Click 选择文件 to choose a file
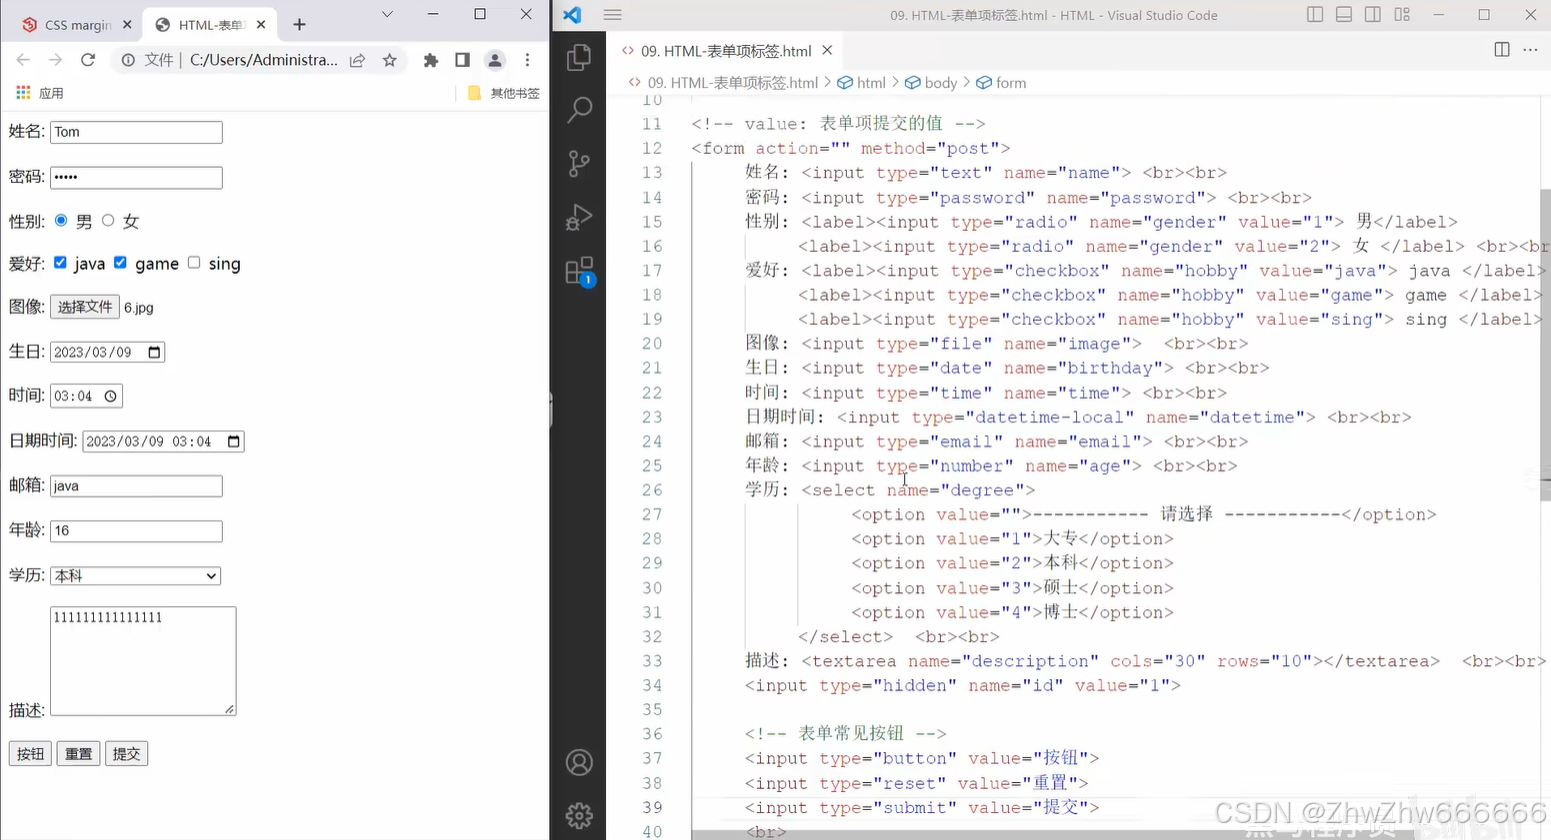The image size is (1551, 840). (84, 307)
